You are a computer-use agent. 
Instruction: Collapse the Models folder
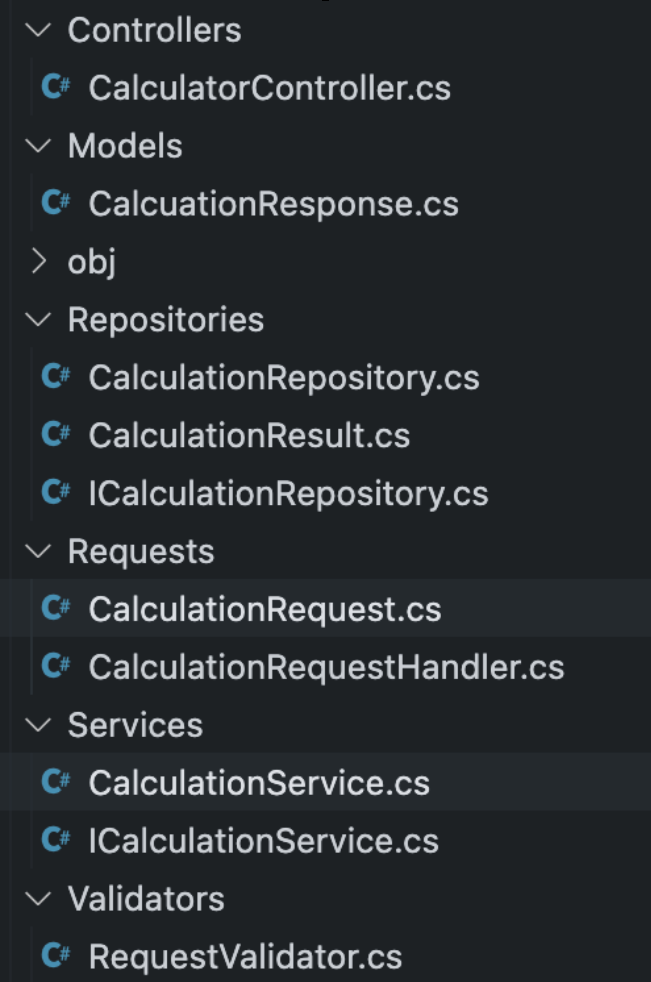37,146
